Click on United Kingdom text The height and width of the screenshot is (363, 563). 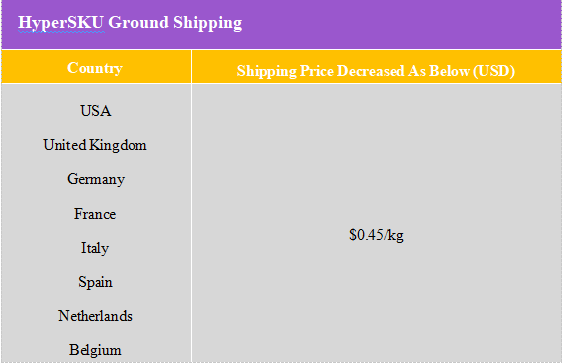pos(95,145)
